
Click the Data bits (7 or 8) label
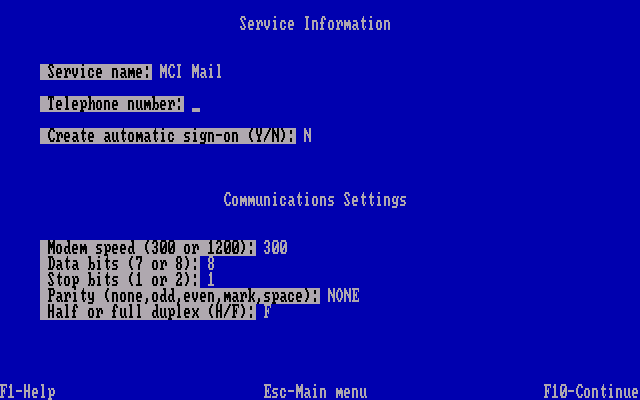120,264
